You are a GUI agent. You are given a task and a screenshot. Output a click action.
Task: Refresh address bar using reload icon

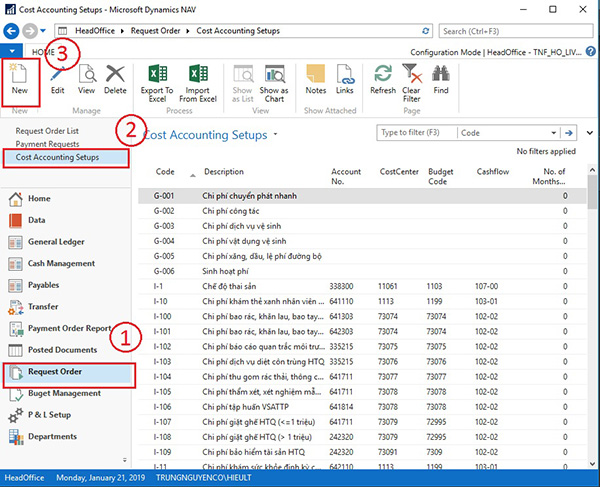click(426, 31)
